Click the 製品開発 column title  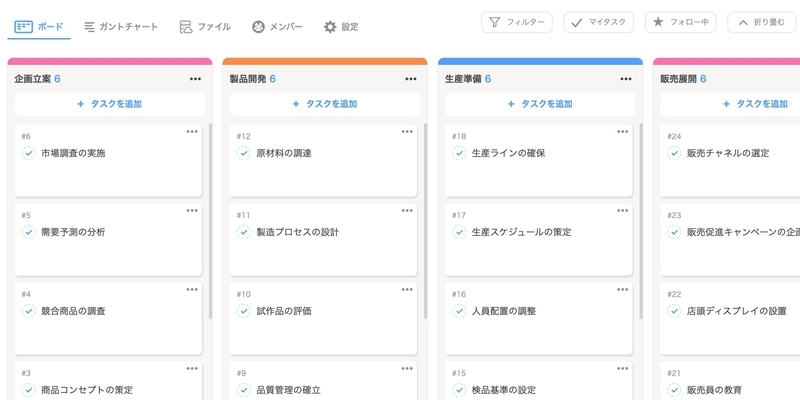coord(248,79)
